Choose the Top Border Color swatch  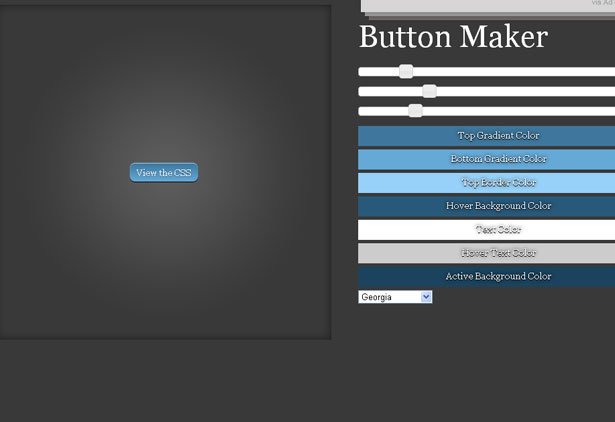click(x=486, y=183)
